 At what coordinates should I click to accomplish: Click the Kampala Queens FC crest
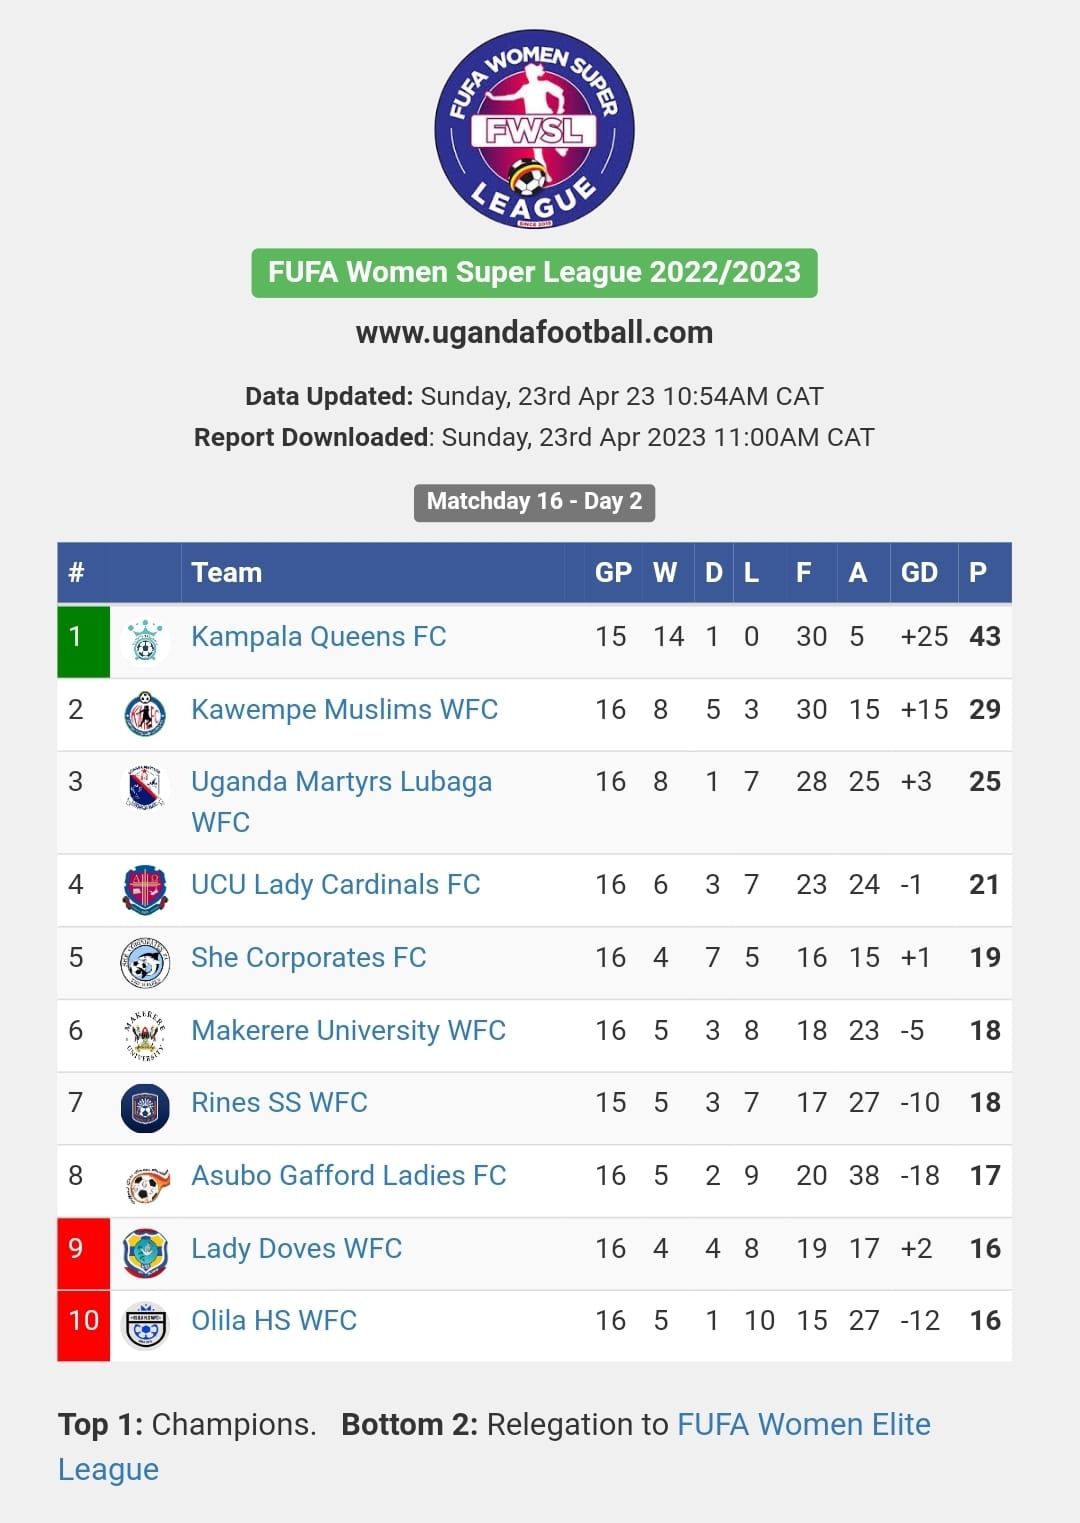pyautogui.click(x=145, y=640)
